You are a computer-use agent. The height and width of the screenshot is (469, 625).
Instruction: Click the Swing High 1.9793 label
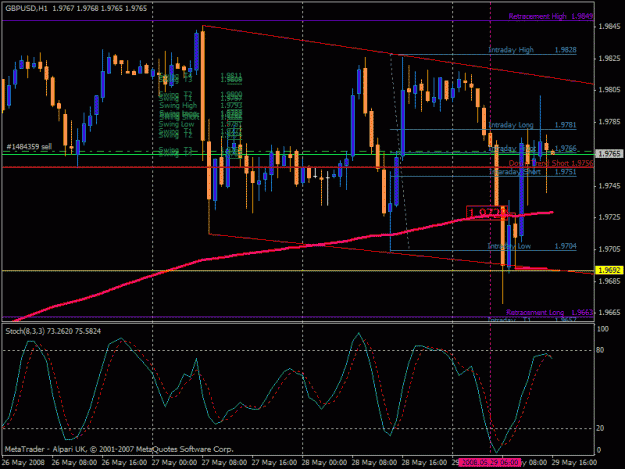200,105
